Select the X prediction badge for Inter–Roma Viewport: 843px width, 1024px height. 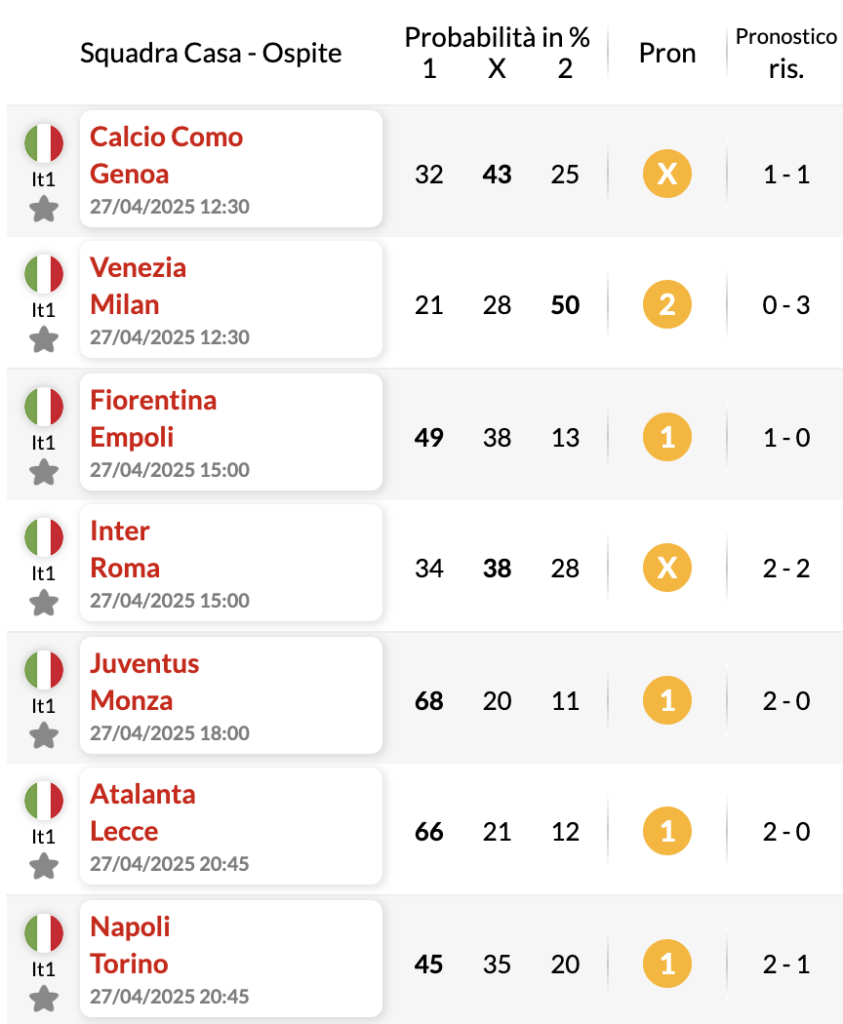[667, 568]
